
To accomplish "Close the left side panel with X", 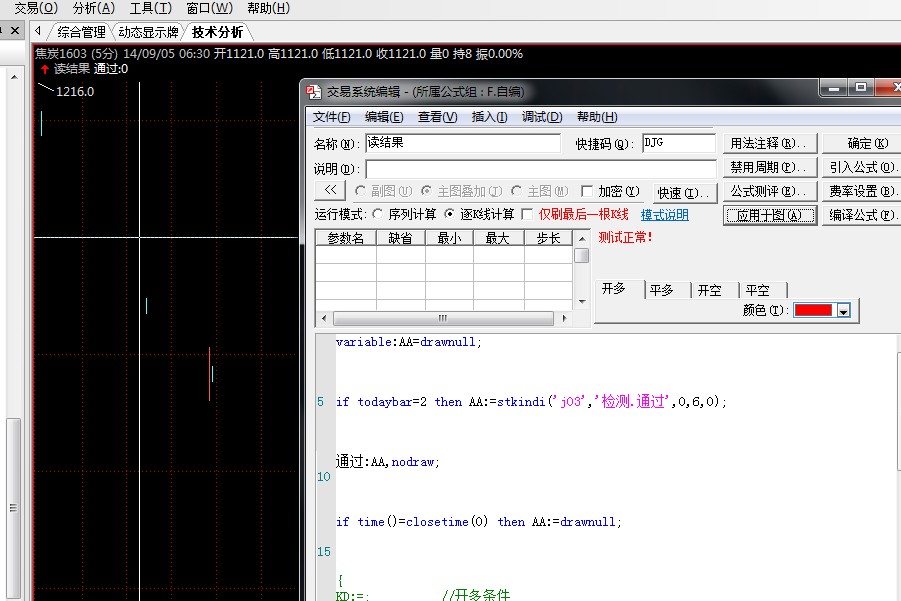I will coord(14,32).
